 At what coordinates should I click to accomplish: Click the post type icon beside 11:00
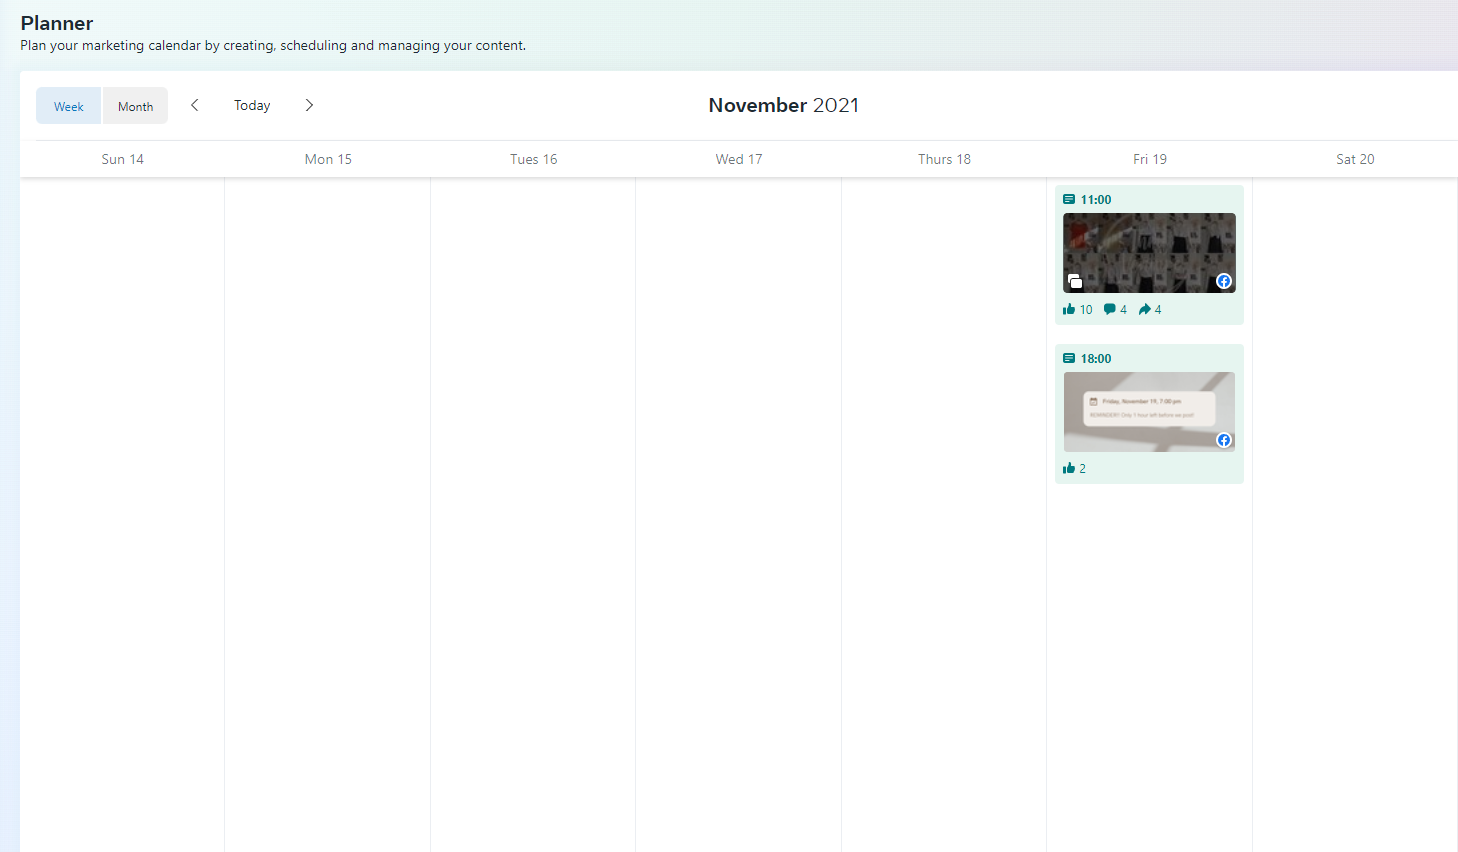coord(1069,199)
